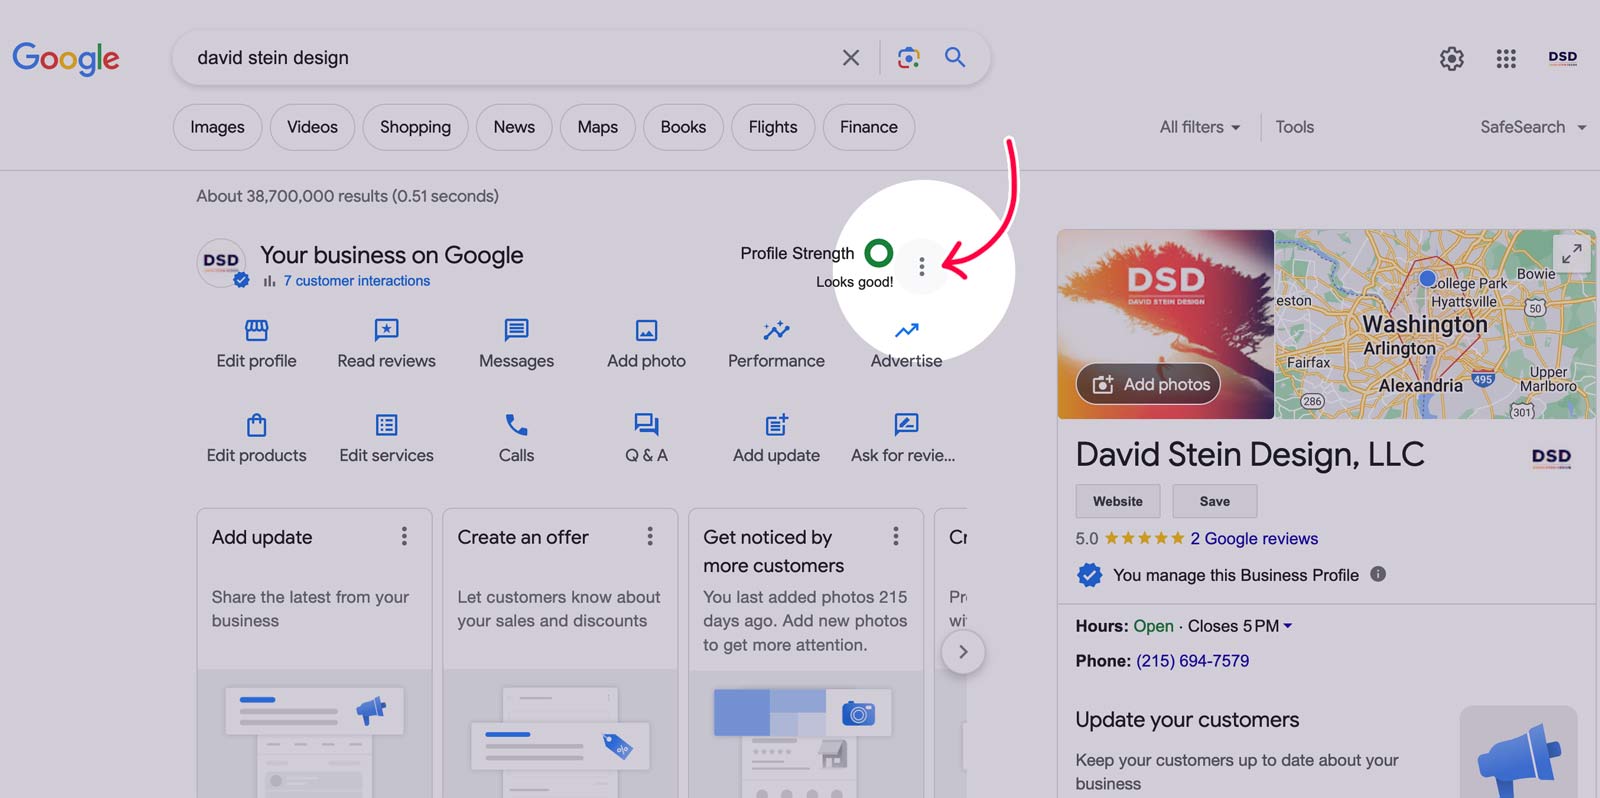Open 2 Google reviews link

tap(1254, 538)
